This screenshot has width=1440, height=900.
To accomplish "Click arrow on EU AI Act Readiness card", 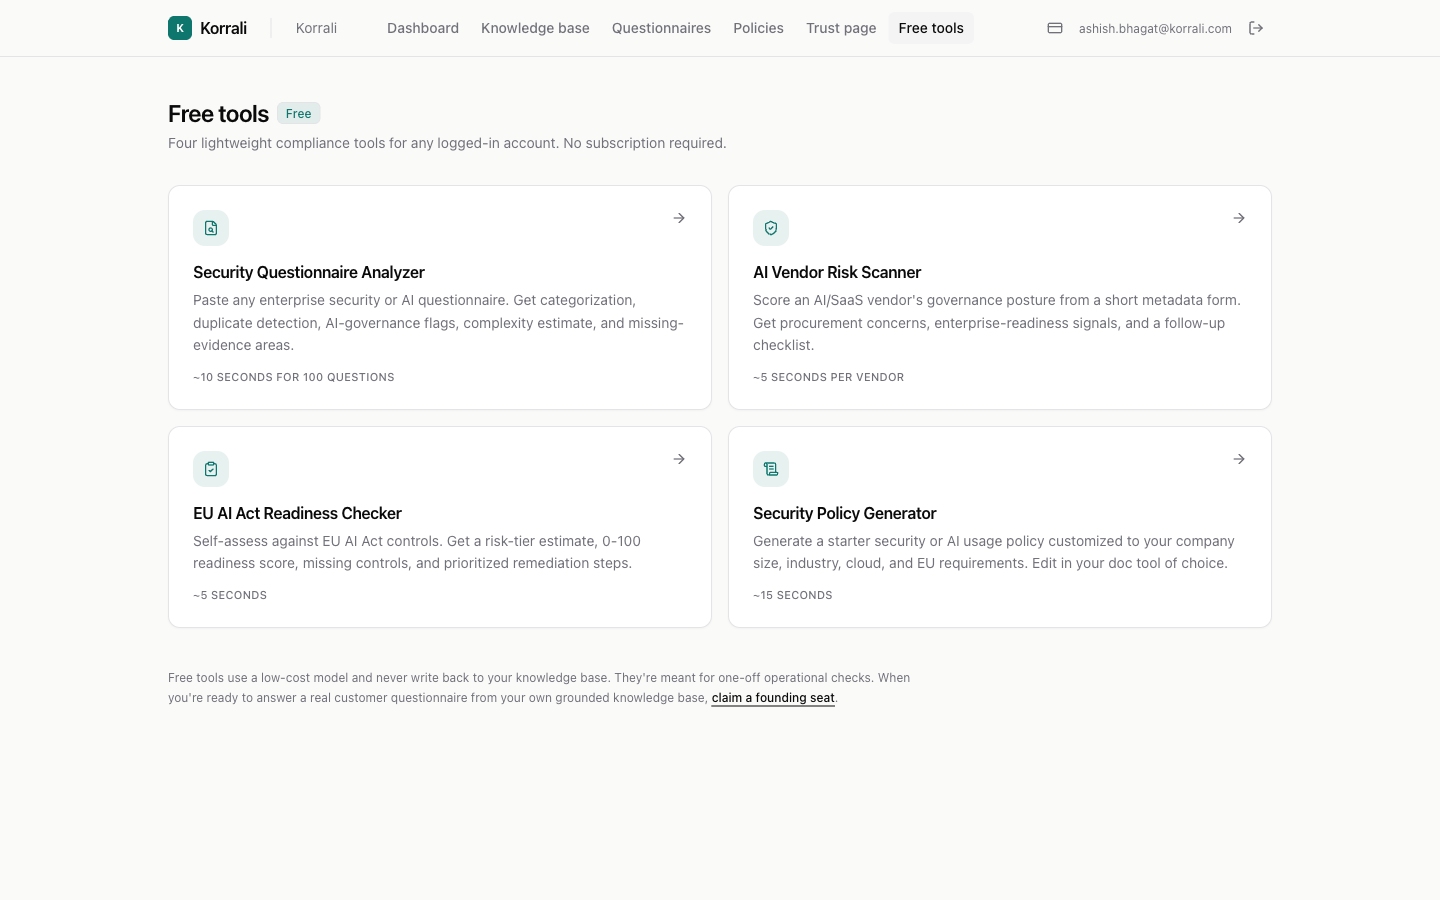I will [x=679, y=459].
